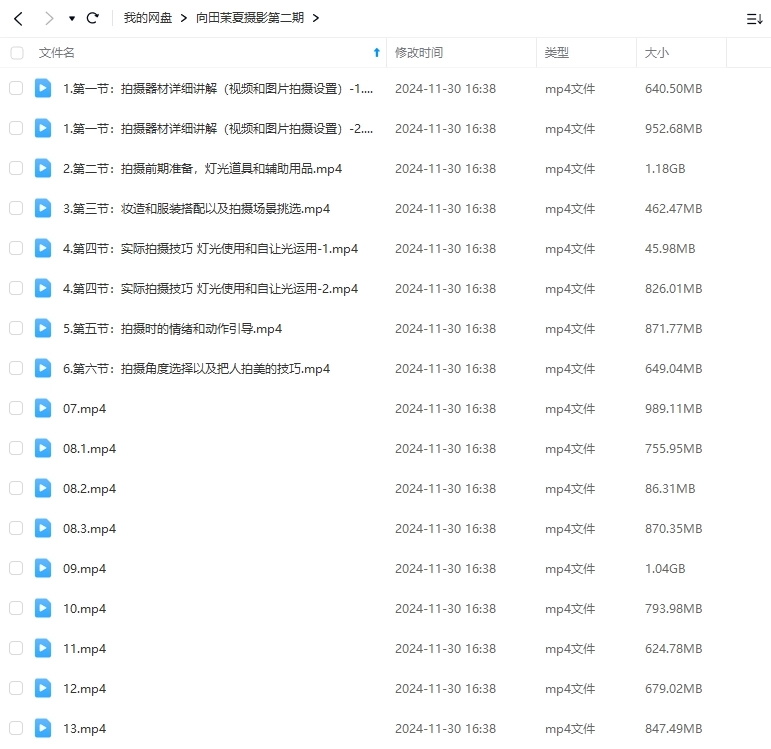Open 6.第六节：拍摄角度选择以及把人拍美的技巧.mp4
771x749 pixels.
(196, 368)
